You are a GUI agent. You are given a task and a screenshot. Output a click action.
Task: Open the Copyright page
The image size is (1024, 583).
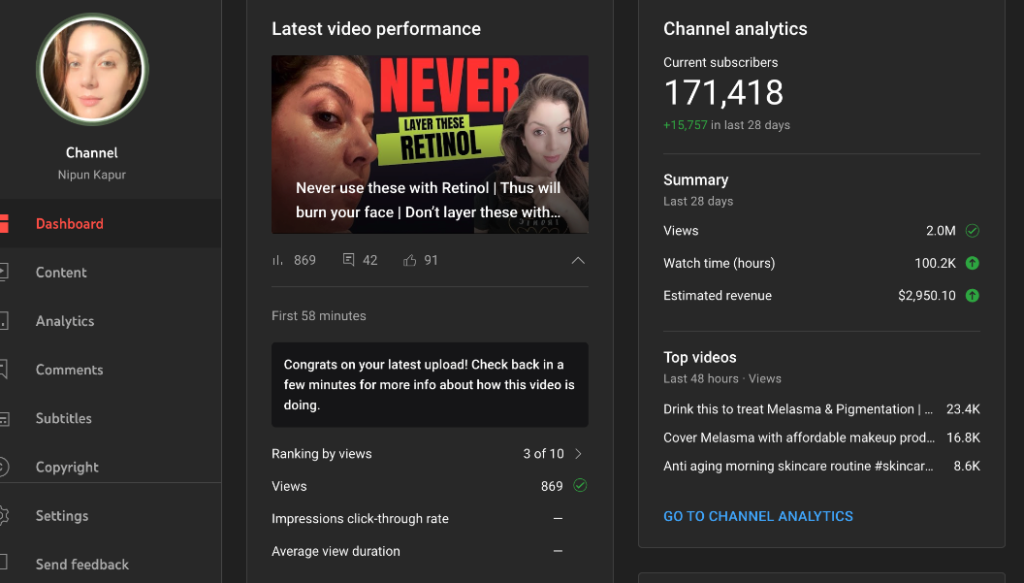point(67,467)
